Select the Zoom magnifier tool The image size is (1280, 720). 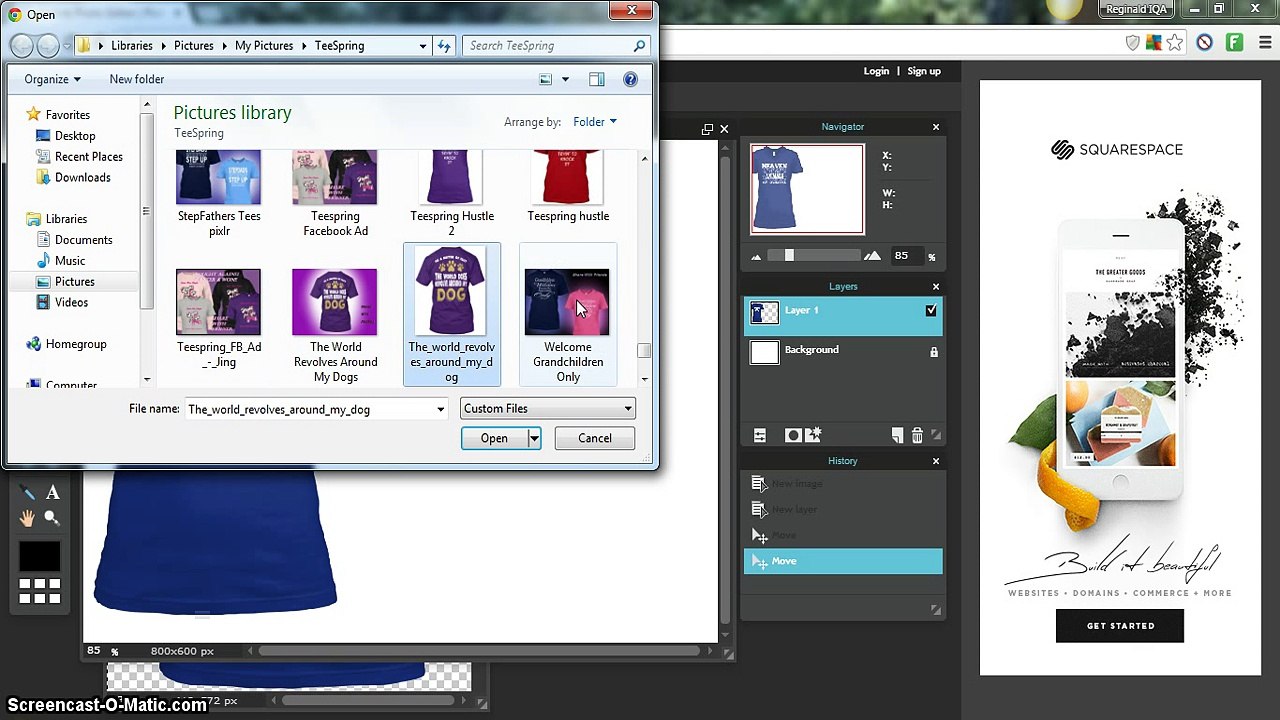(x=52, y=517)
